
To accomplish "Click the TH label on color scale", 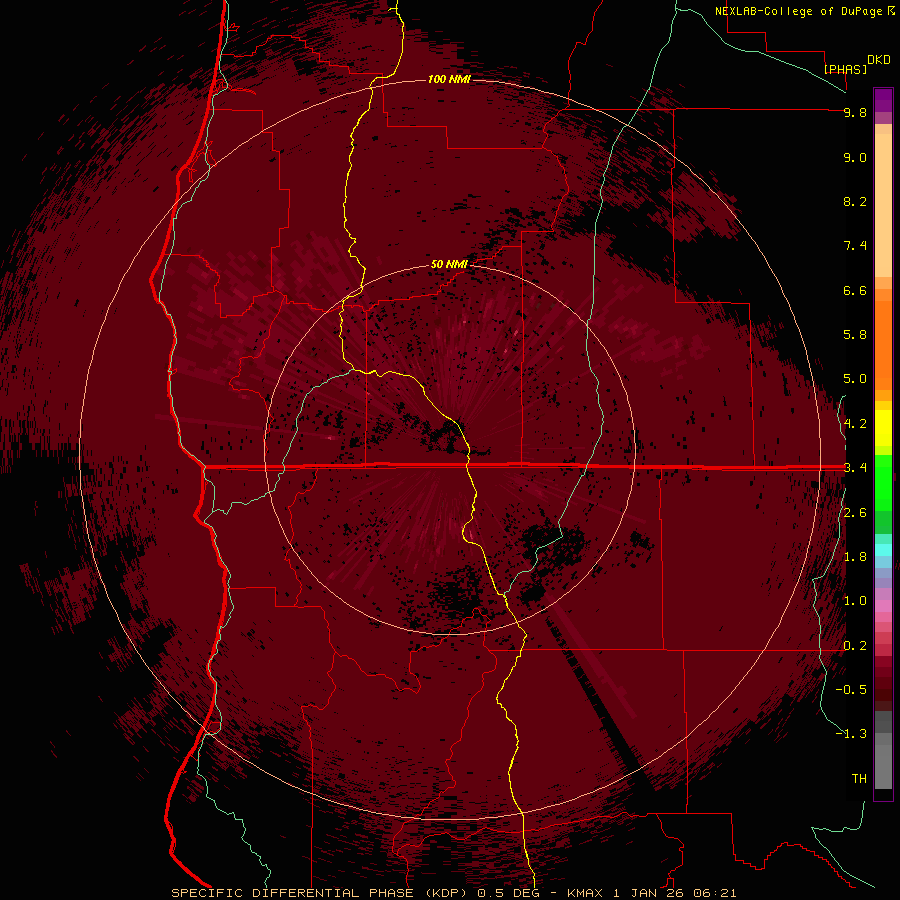I will click(x=859, y=779).
